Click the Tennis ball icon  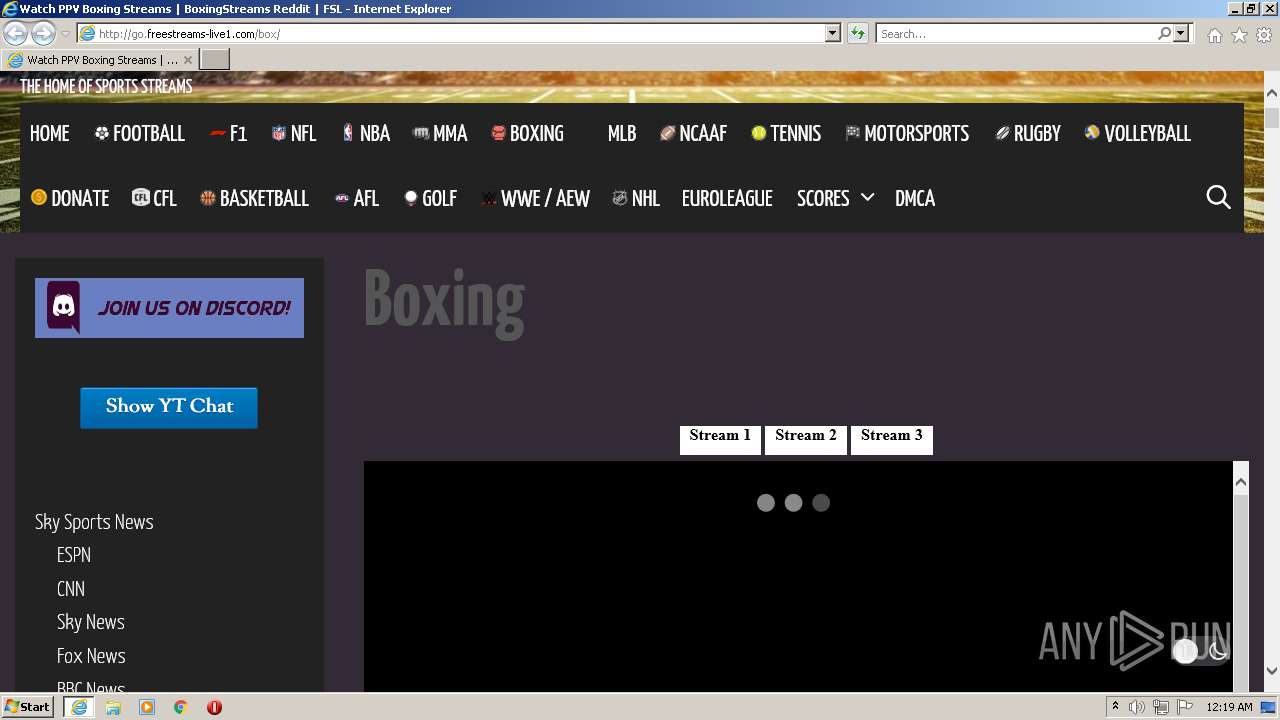759,133
